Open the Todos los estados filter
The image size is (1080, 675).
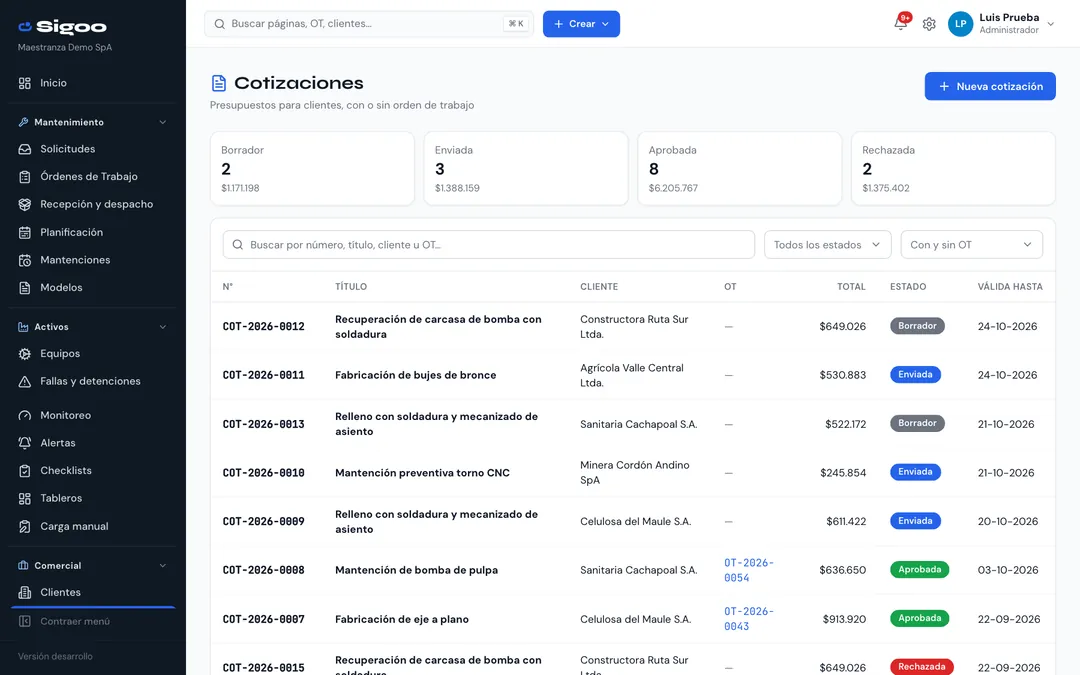[x=827, y=245]
